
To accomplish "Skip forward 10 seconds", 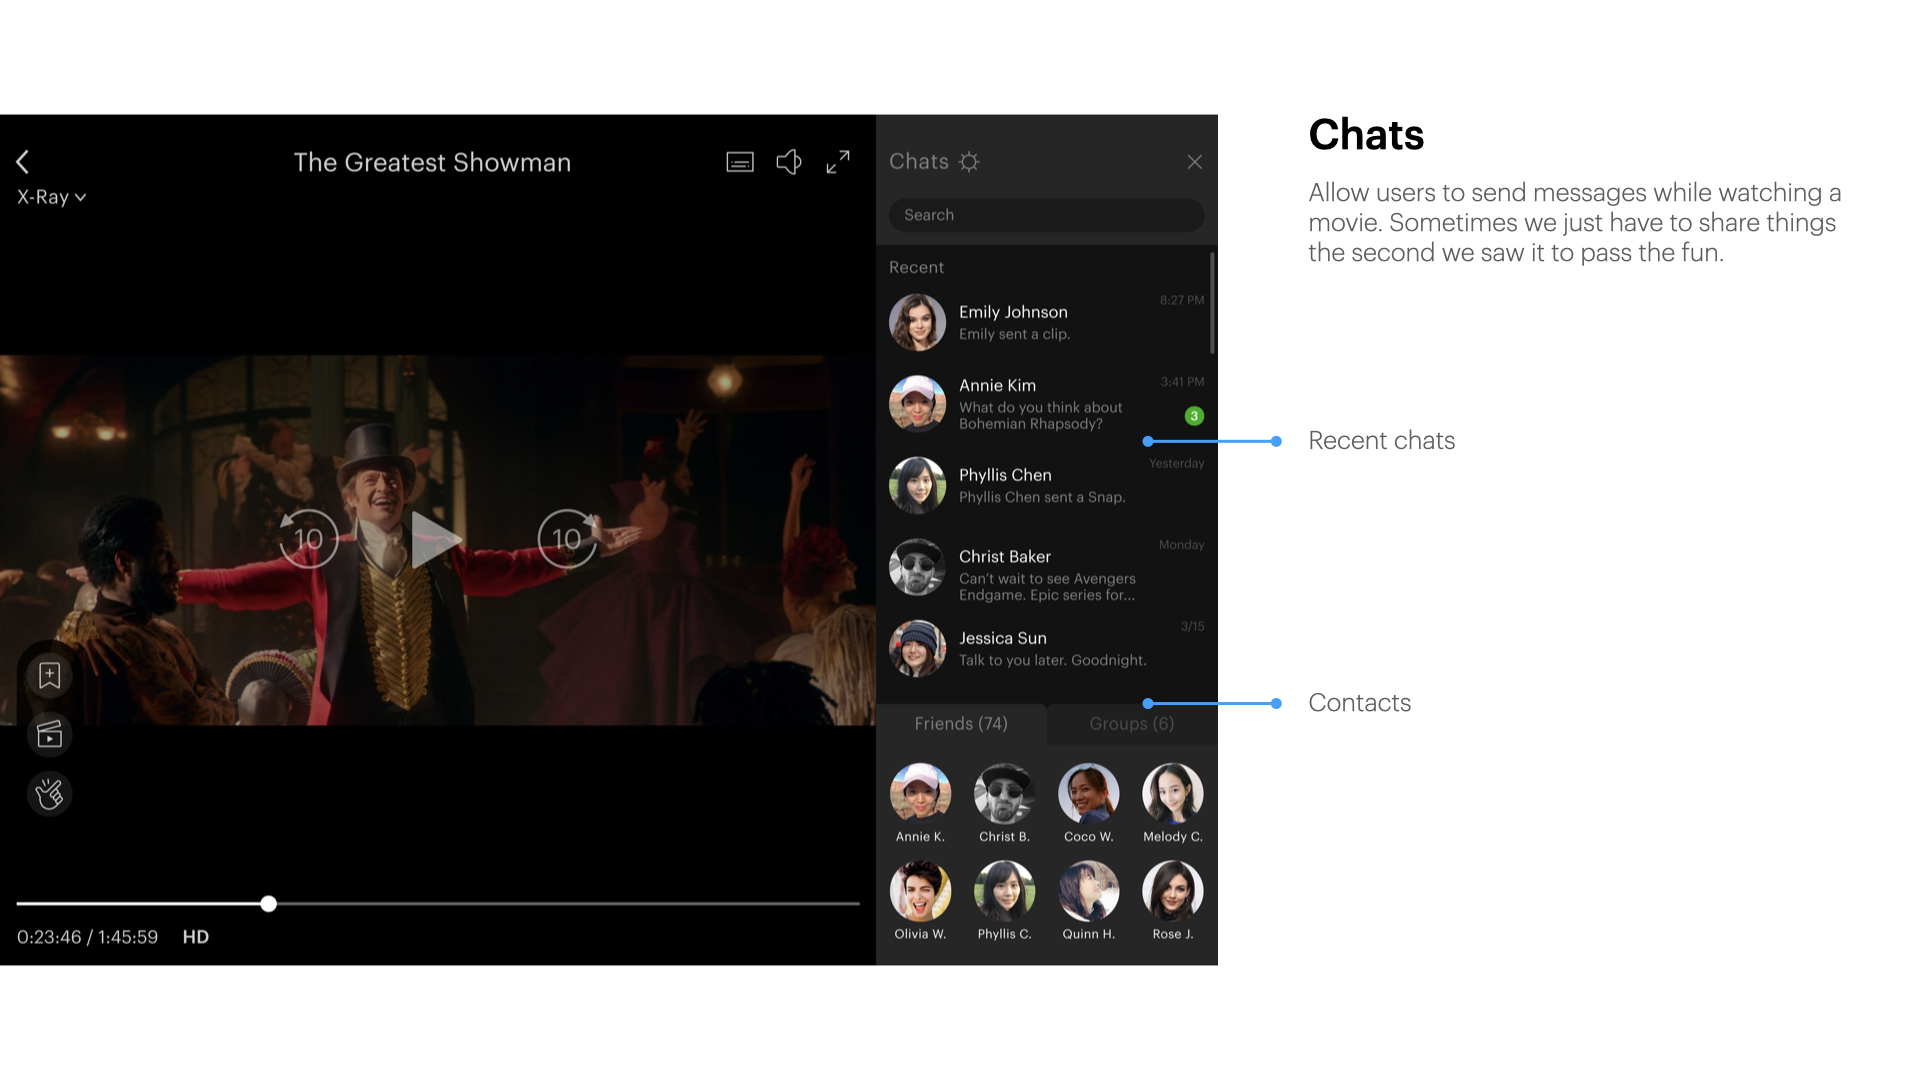I will tap(568, 539).
